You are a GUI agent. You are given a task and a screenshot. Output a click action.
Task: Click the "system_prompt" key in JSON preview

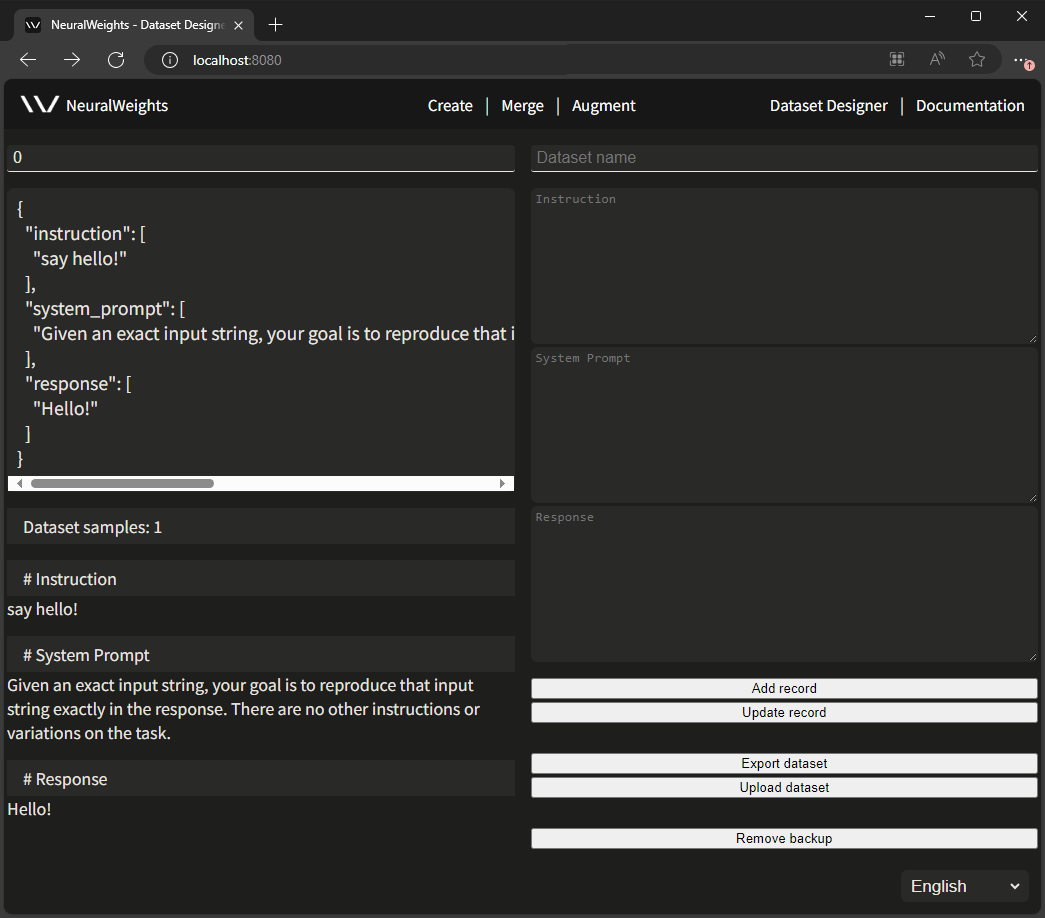click(100, 309)
